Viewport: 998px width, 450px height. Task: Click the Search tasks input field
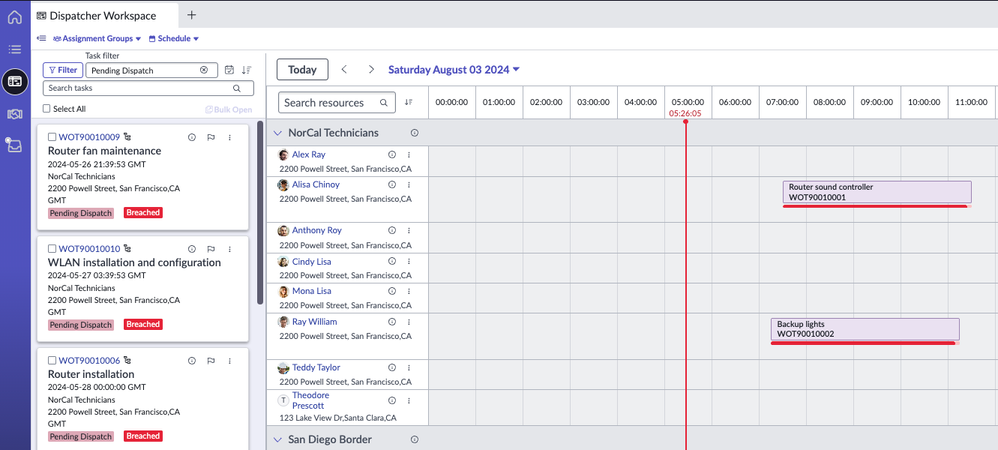tap(148, 88)
